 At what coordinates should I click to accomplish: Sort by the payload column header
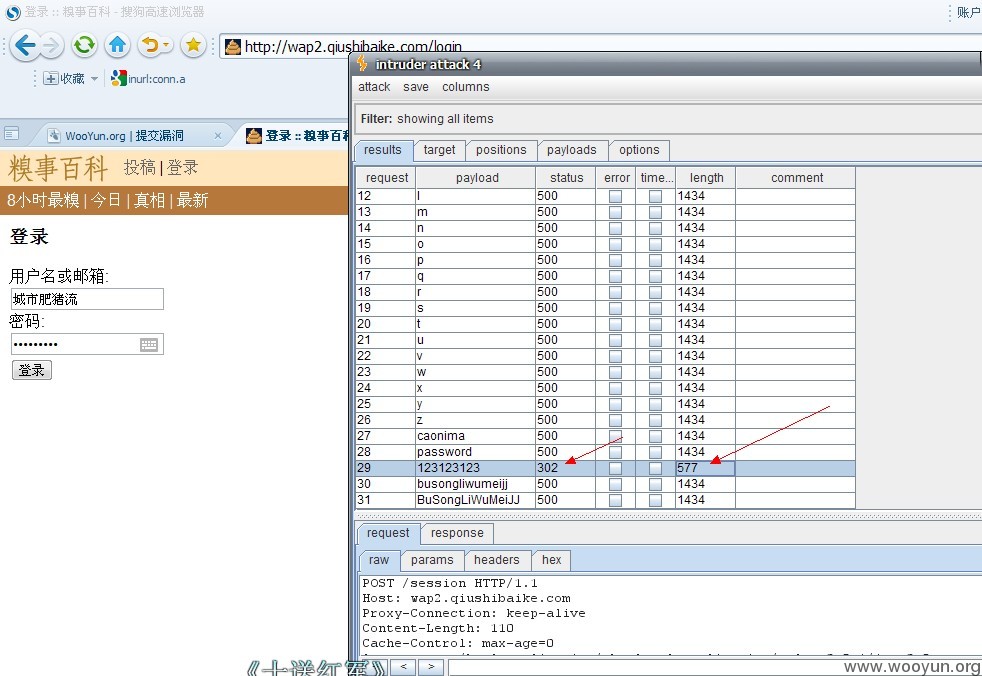(x=477, y=178)
